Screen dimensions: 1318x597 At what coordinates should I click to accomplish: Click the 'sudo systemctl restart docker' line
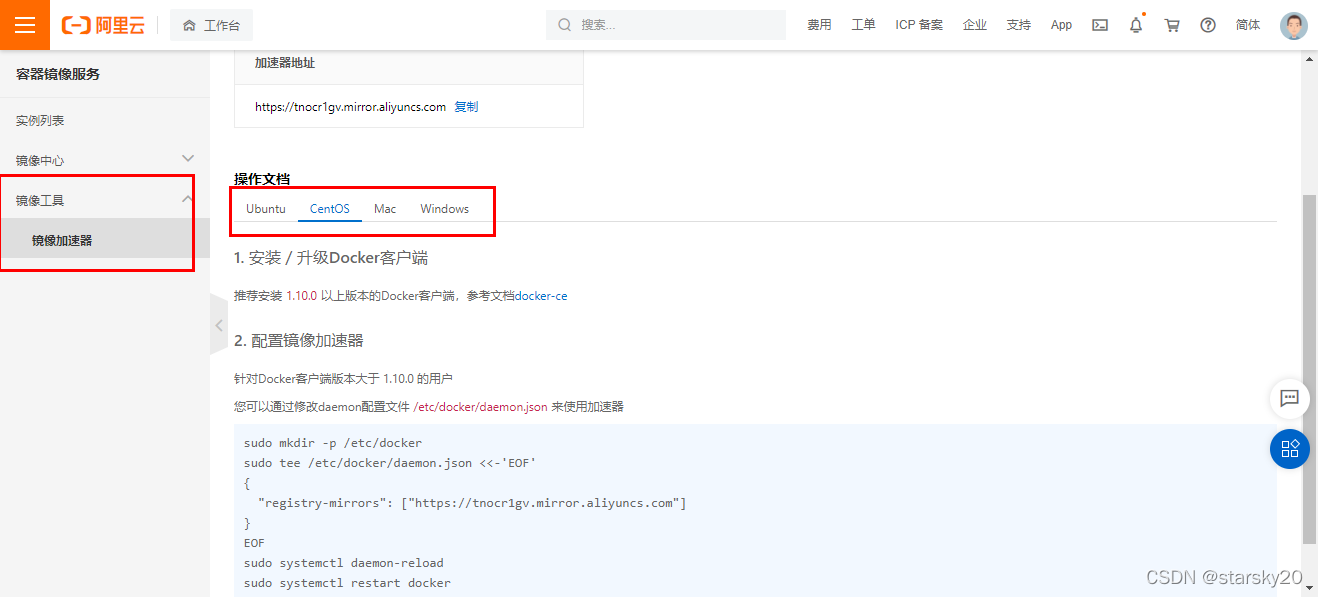point(347,583)
